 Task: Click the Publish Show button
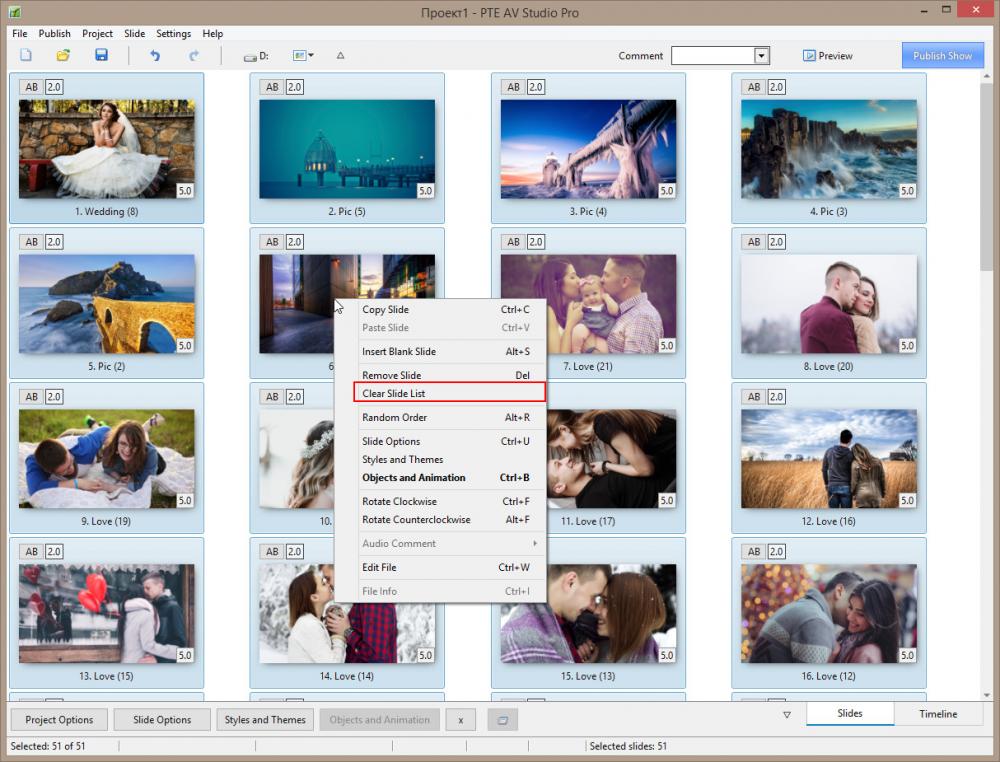(943, 55)
